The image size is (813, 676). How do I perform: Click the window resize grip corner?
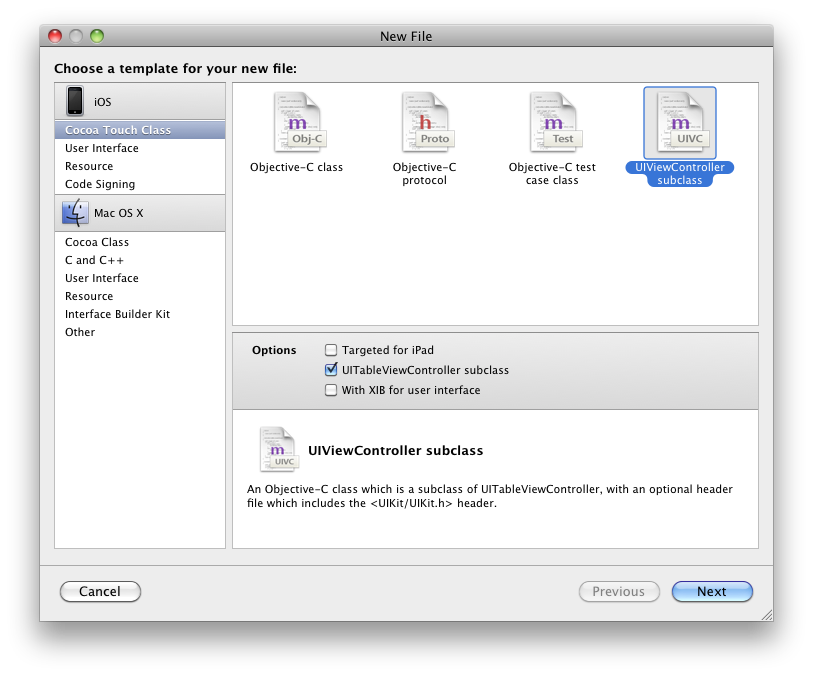coord(767,615)
